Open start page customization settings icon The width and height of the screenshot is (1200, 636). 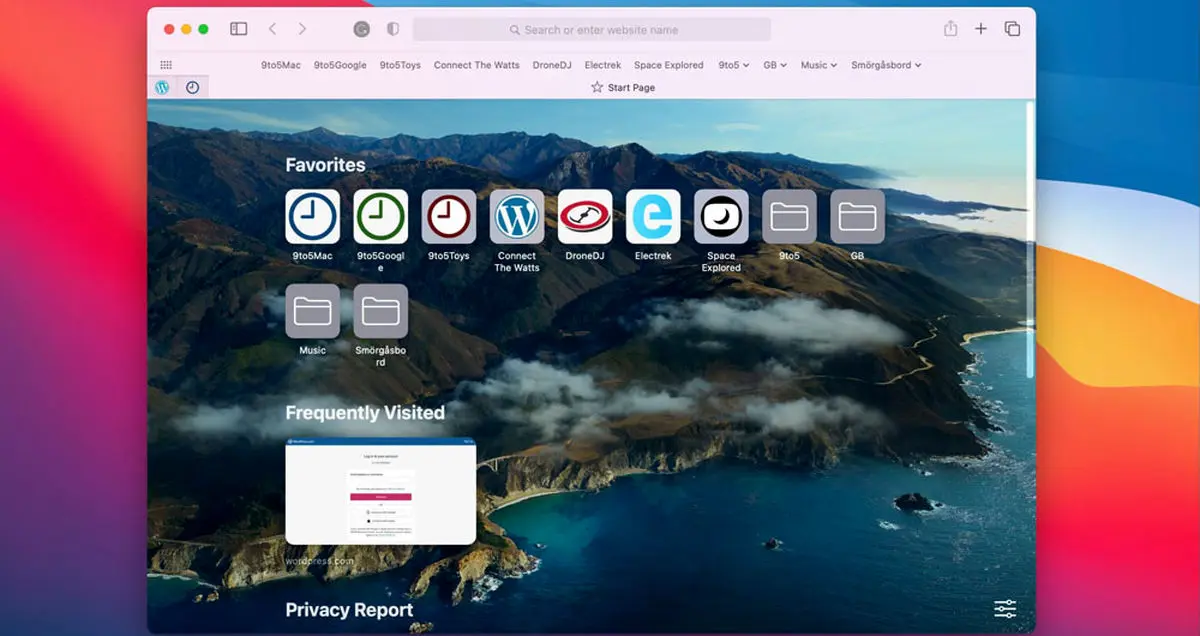point(1005,609)
